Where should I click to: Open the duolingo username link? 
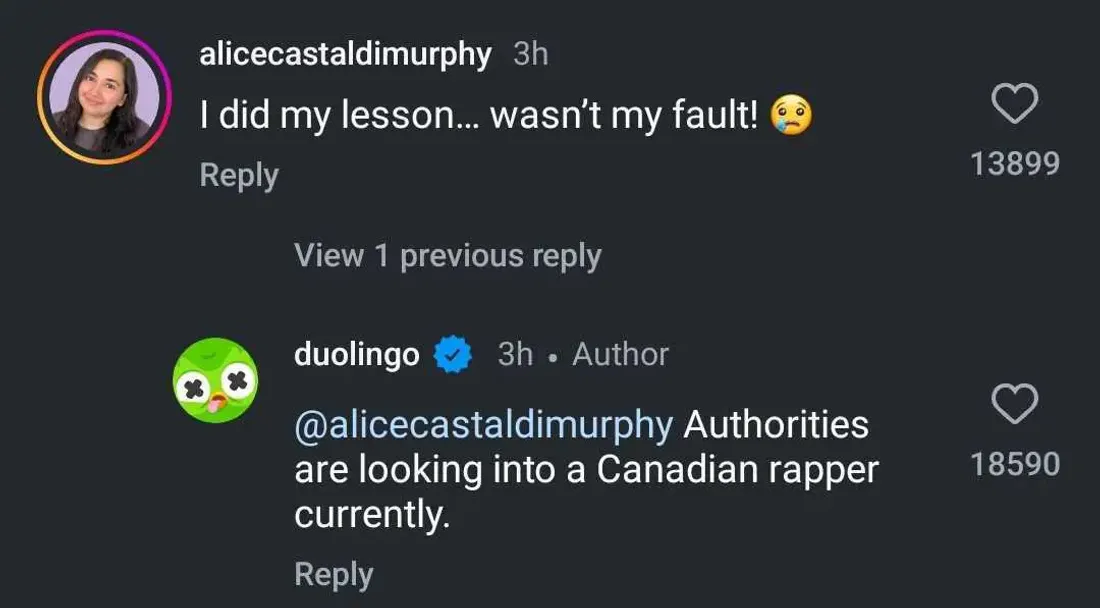click(356, 352)
